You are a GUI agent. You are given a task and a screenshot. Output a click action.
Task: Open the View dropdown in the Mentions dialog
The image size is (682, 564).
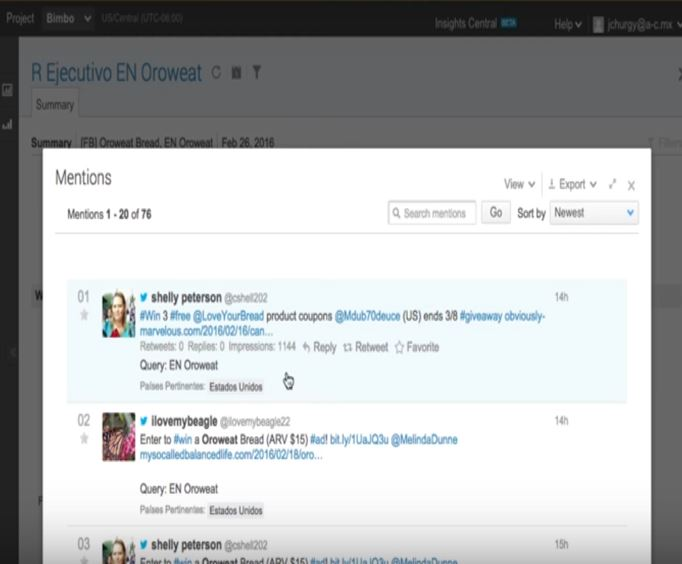[x=519, y=184]
